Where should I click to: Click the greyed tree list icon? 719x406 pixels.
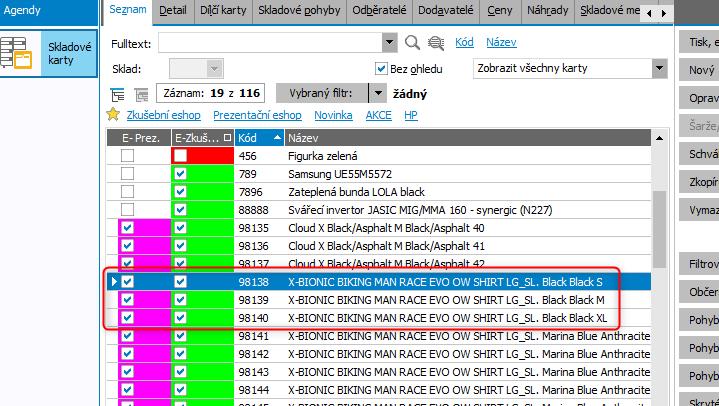142,95
